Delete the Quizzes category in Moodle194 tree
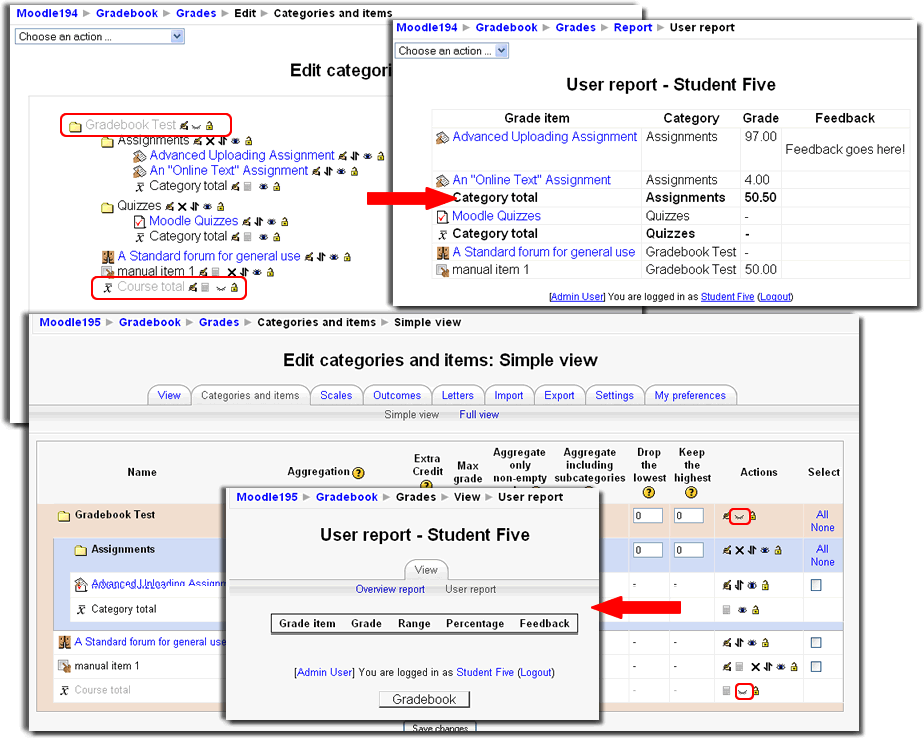Viewport: 924px width, 739px height. 182,207
